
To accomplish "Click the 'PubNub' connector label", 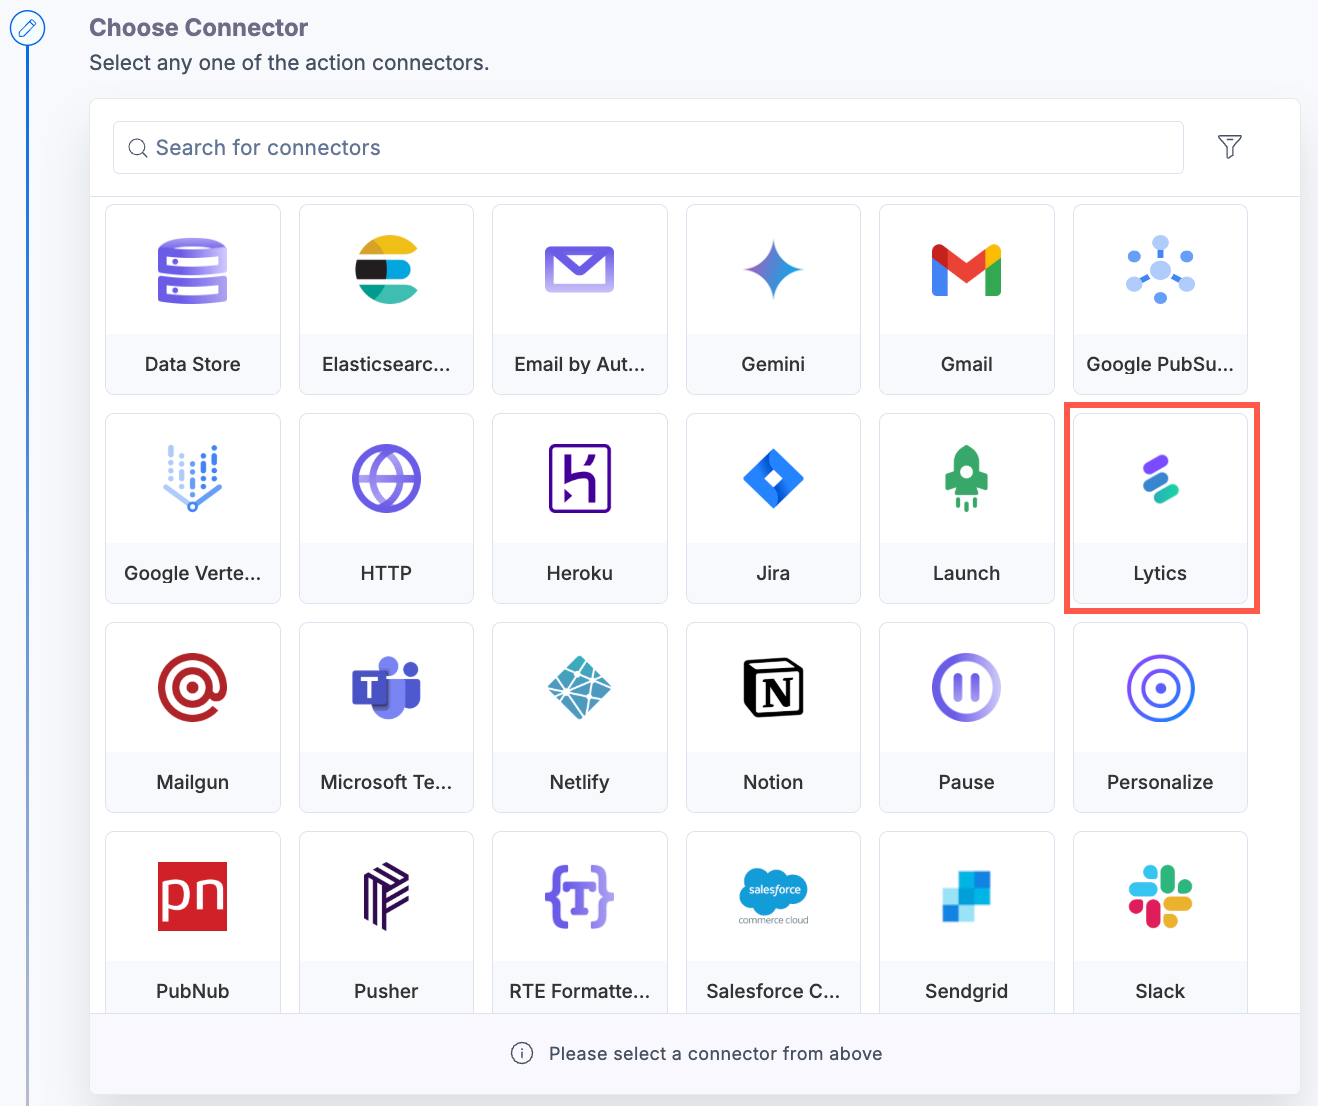I will [193, 991].
